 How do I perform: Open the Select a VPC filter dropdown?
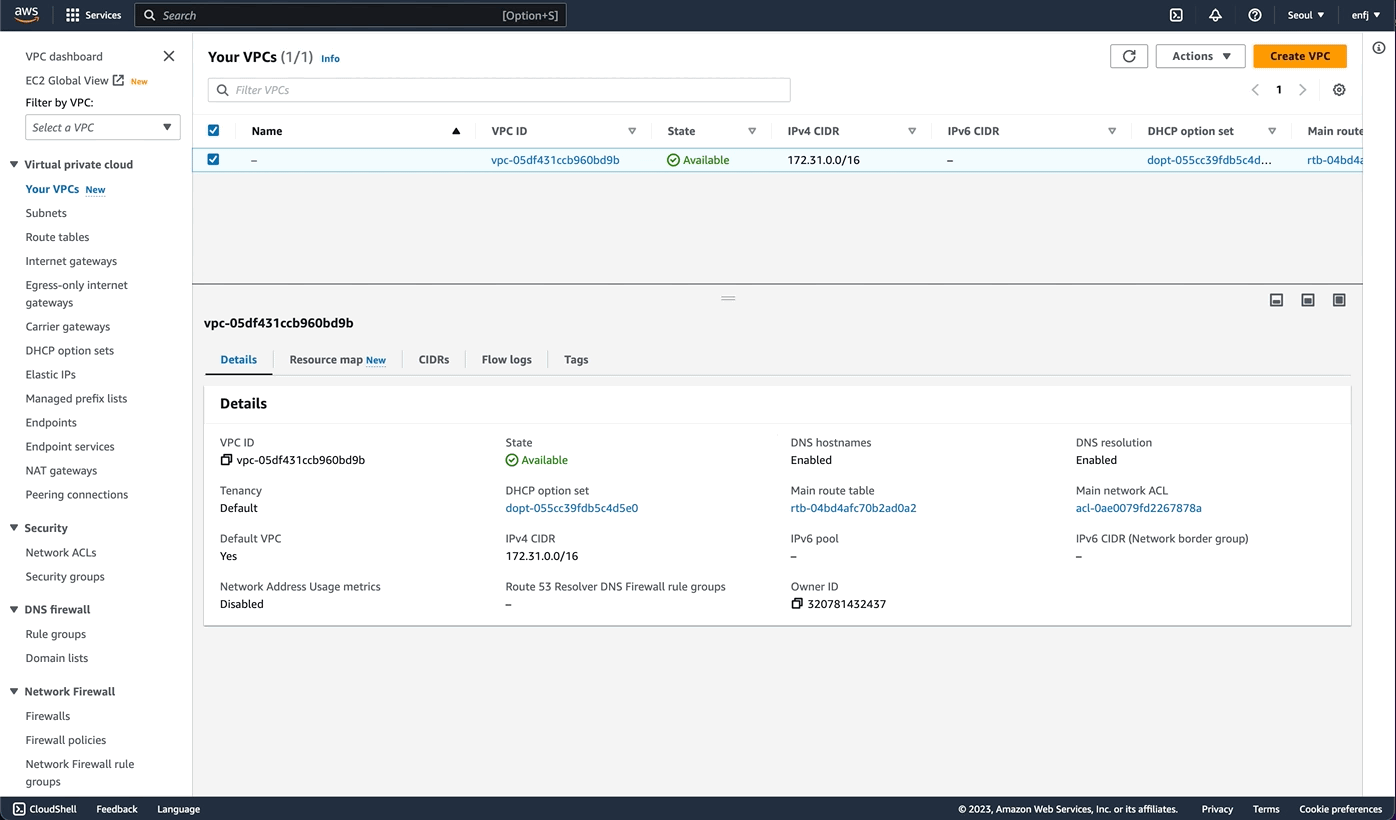[103, 127]
